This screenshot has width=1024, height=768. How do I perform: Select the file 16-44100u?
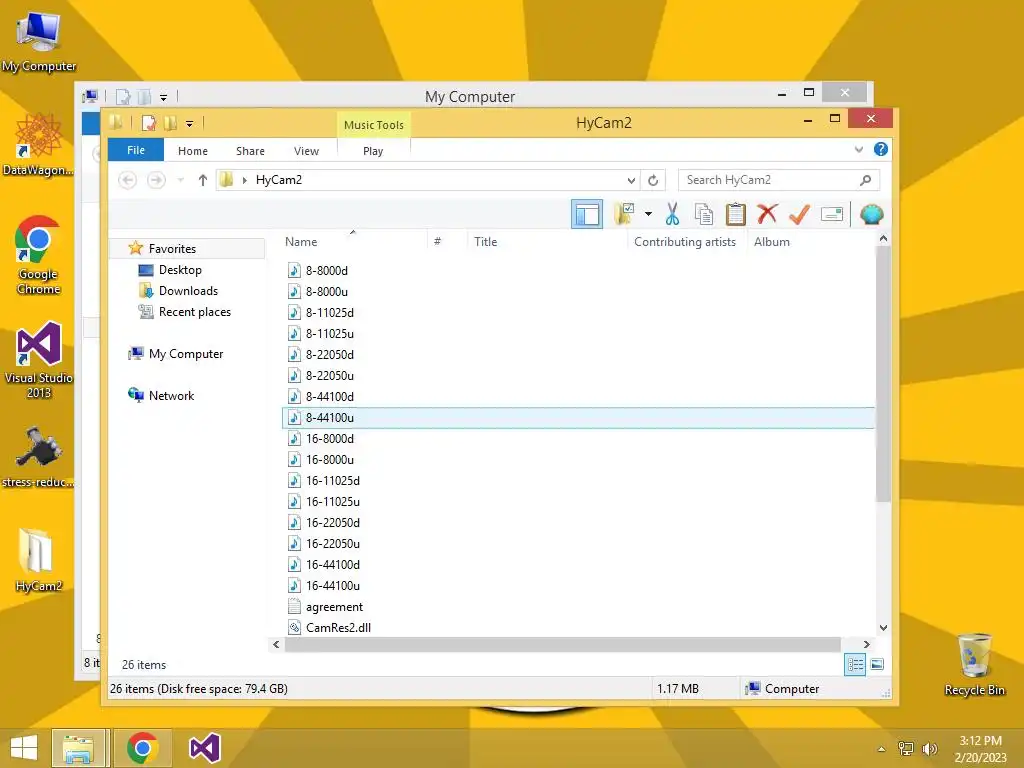click(x=332, y=586)
